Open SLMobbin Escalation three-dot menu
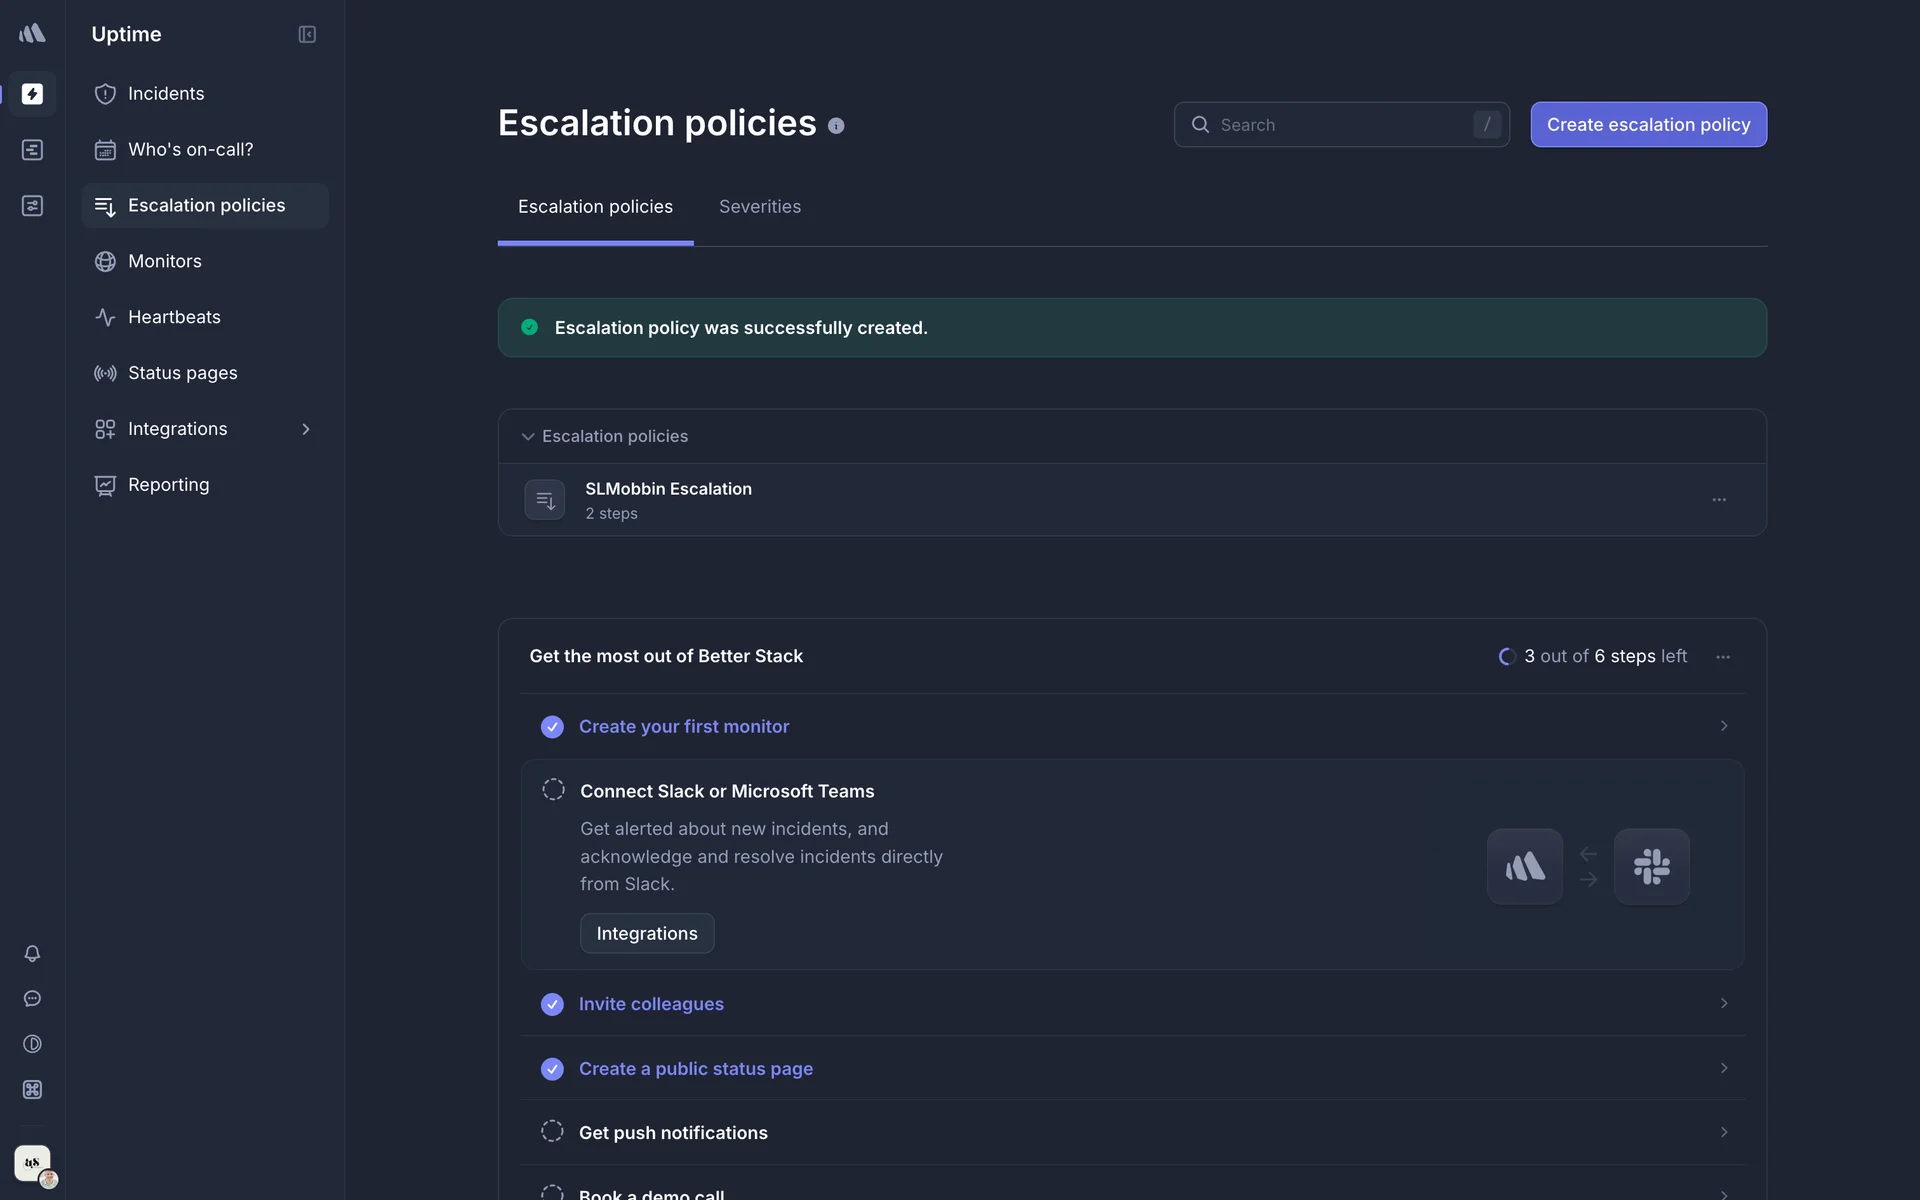The width and height of the screenshot is (1920, 1200). (x=1718, y=500)
